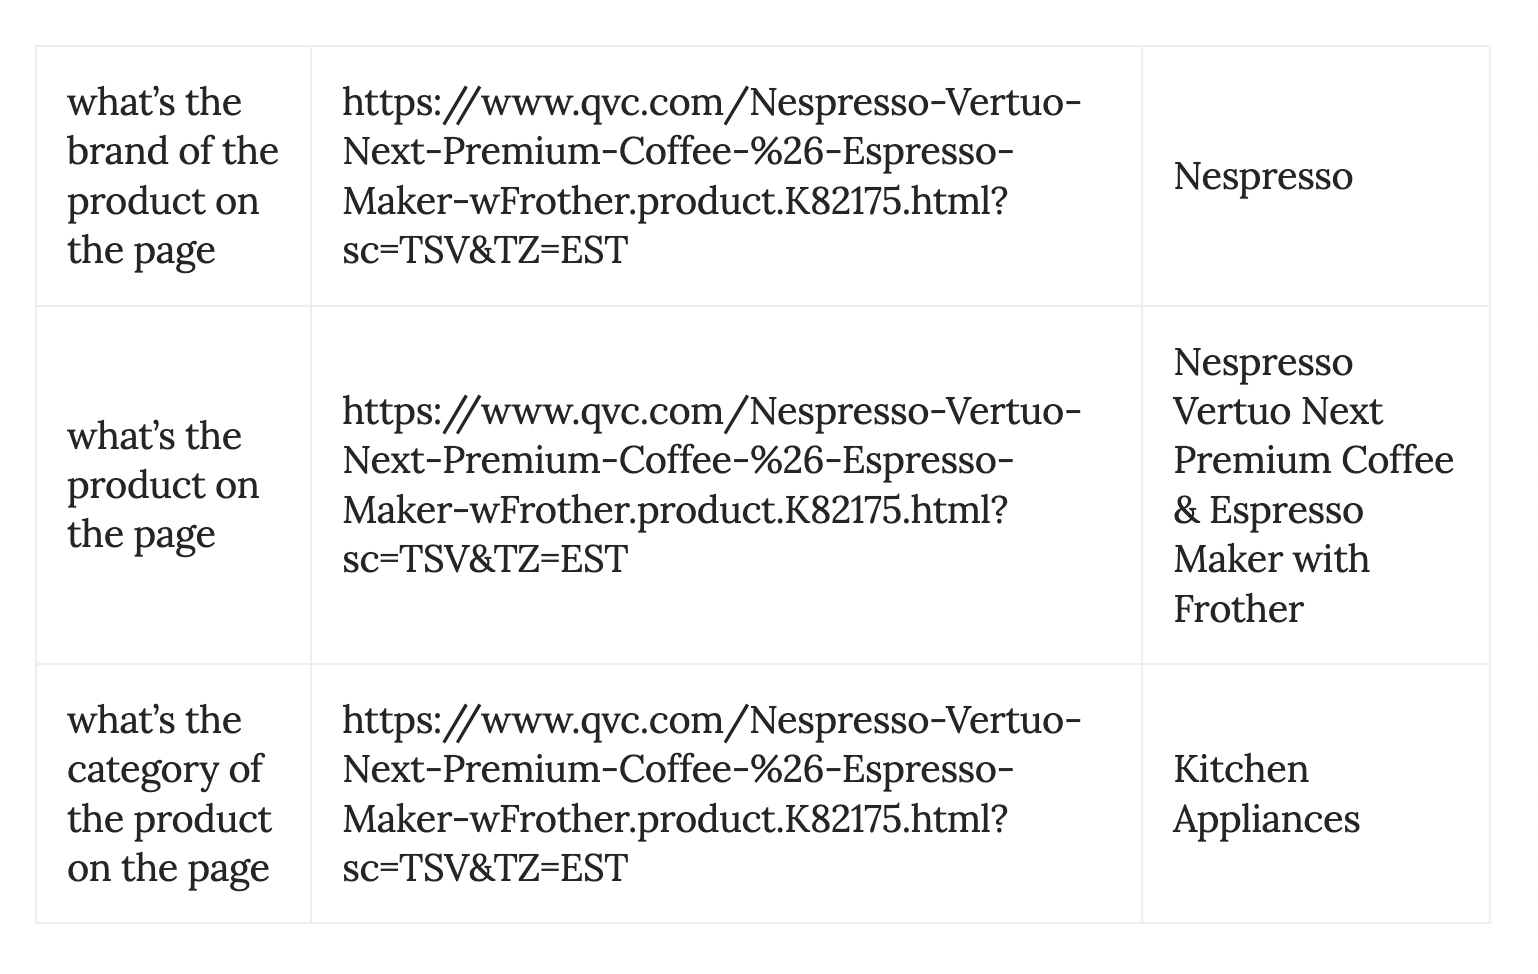Viewport: 1538px width, 974px height.
Task: Click "& Espresso" in the product answer cell
Action: click(x=1268, y=510)
